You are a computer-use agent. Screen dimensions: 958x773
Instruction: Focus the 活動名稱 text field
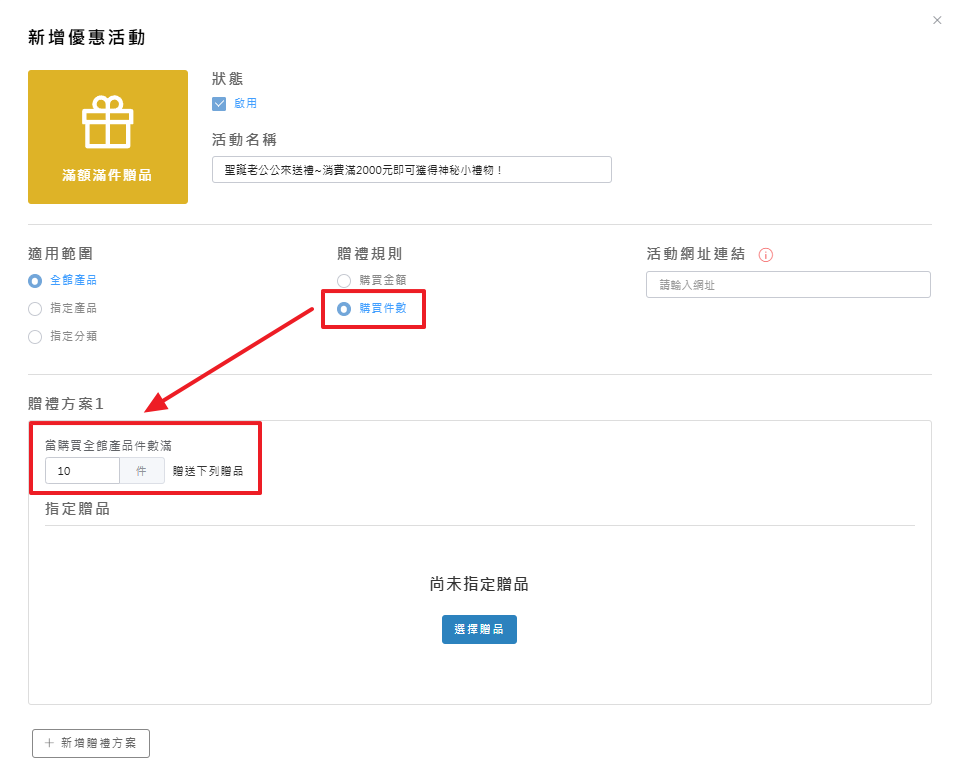411,170
